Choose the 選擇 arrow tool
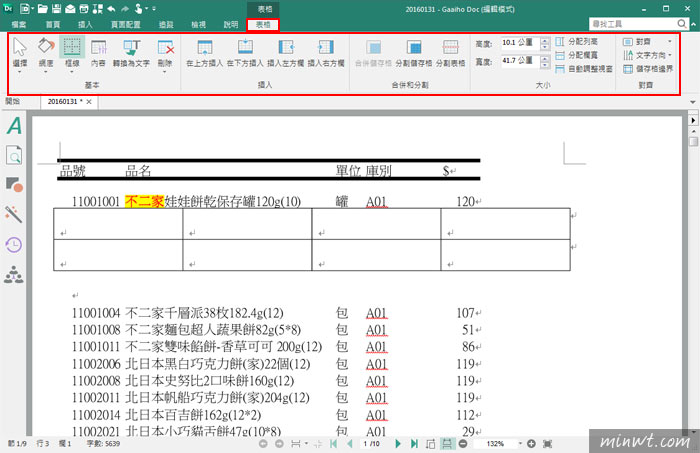700x453 pixels. click(x=20, y=46)
